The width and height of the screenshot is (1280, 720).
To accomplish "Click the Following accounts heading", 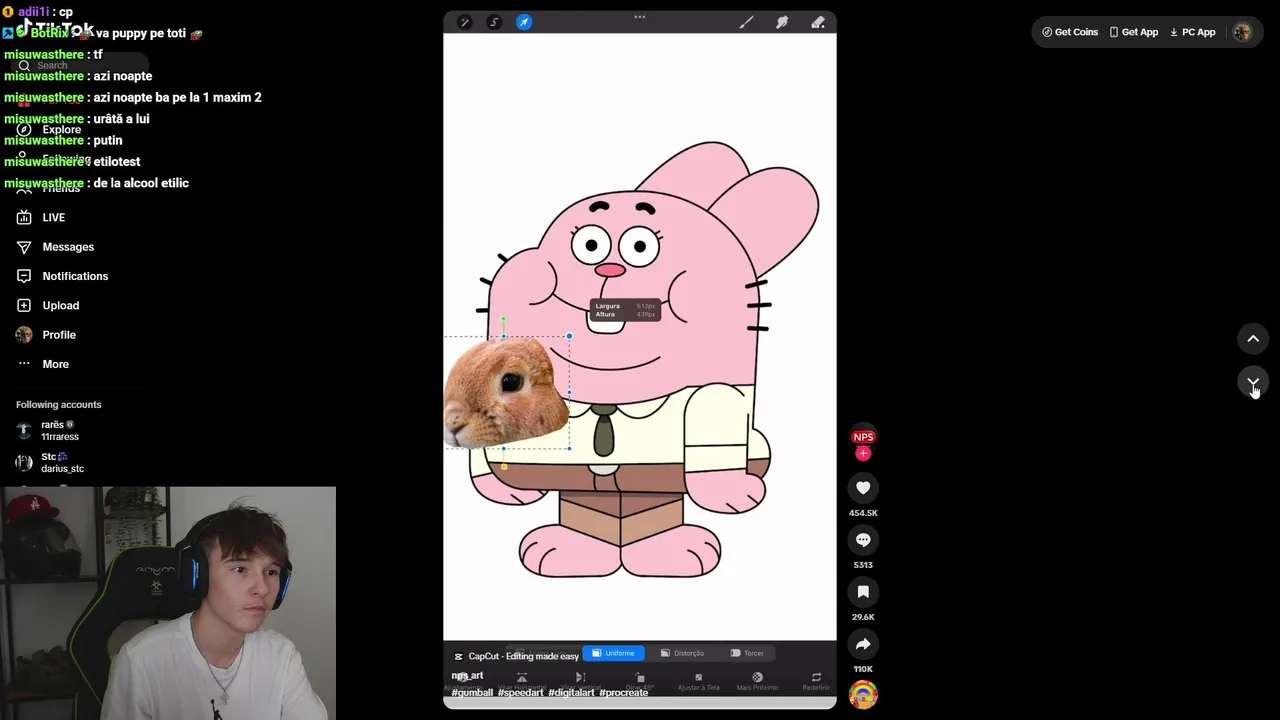I will pyautogui.click(x=59, y=404).
